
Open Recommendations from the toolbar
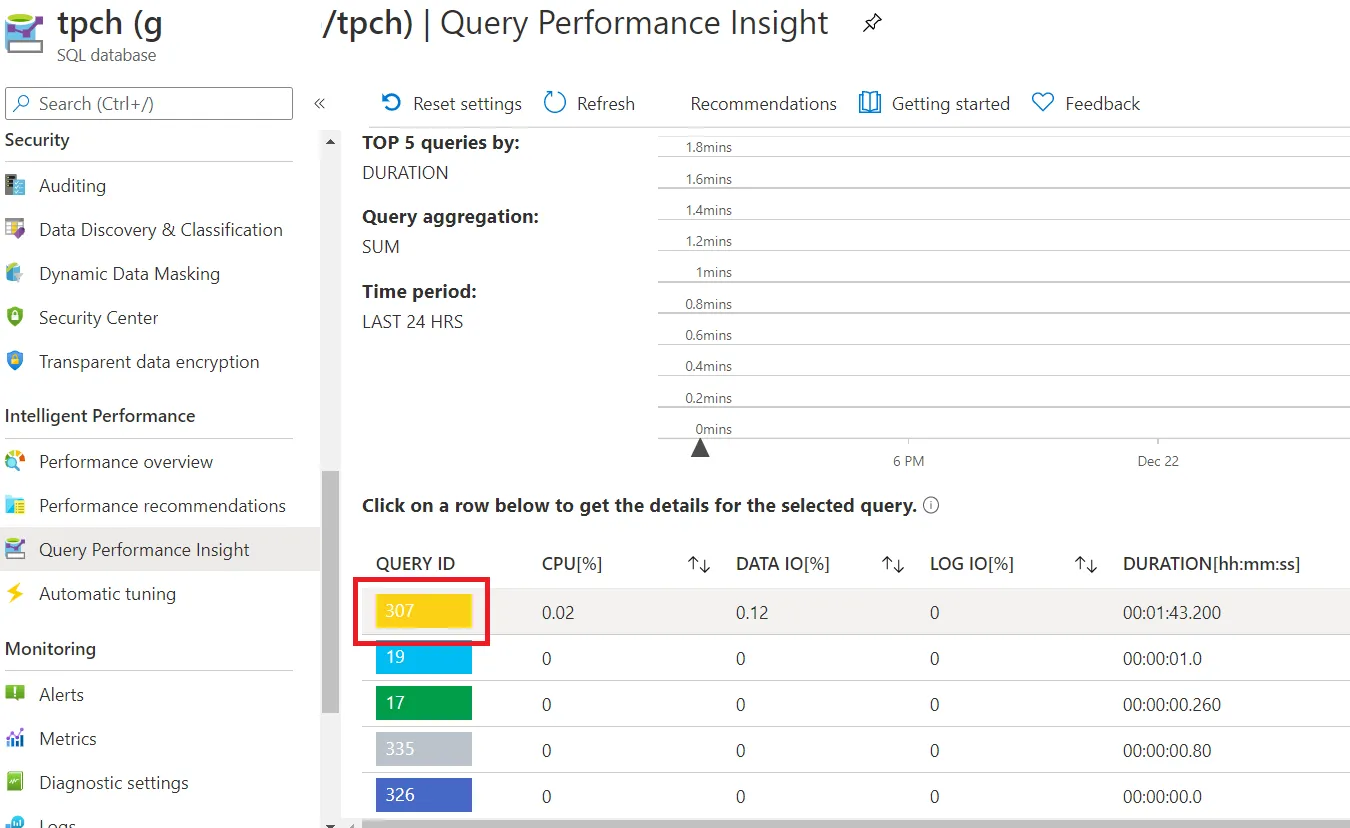(x=763, y=103)
